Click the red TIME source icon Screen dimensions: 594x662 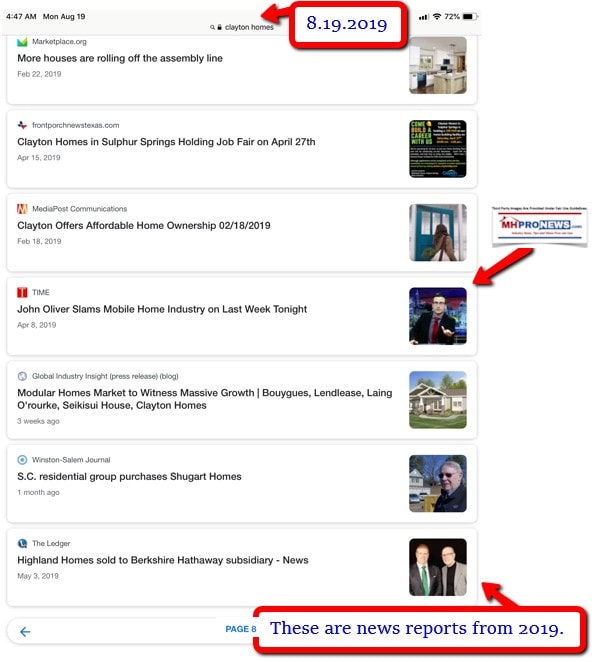coord(22,292)
